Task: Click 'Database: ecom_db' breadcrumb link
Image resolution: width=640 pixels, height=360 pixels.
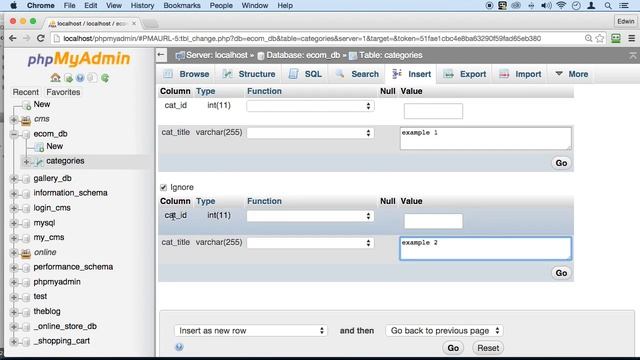Action: point(303,55)
